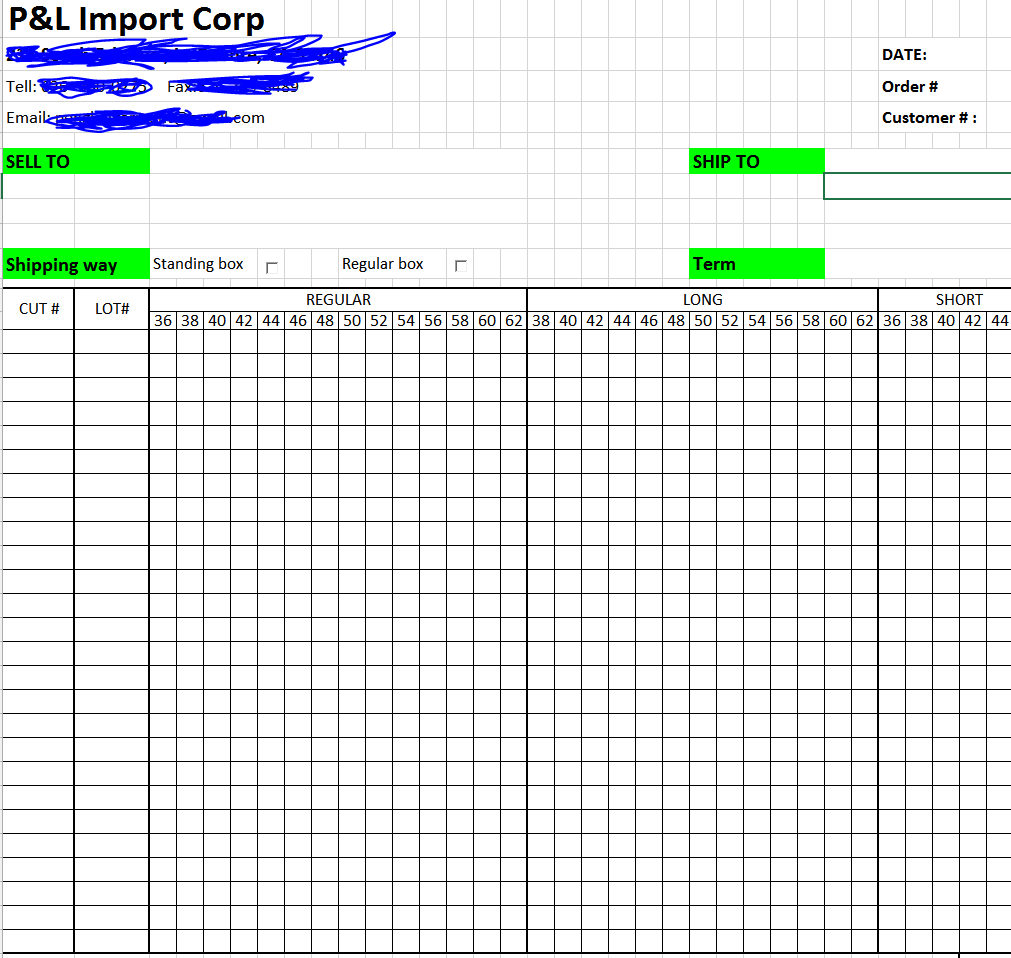Click the Tell: label in header
The image size is (1011, 958).
click(21, 86)
